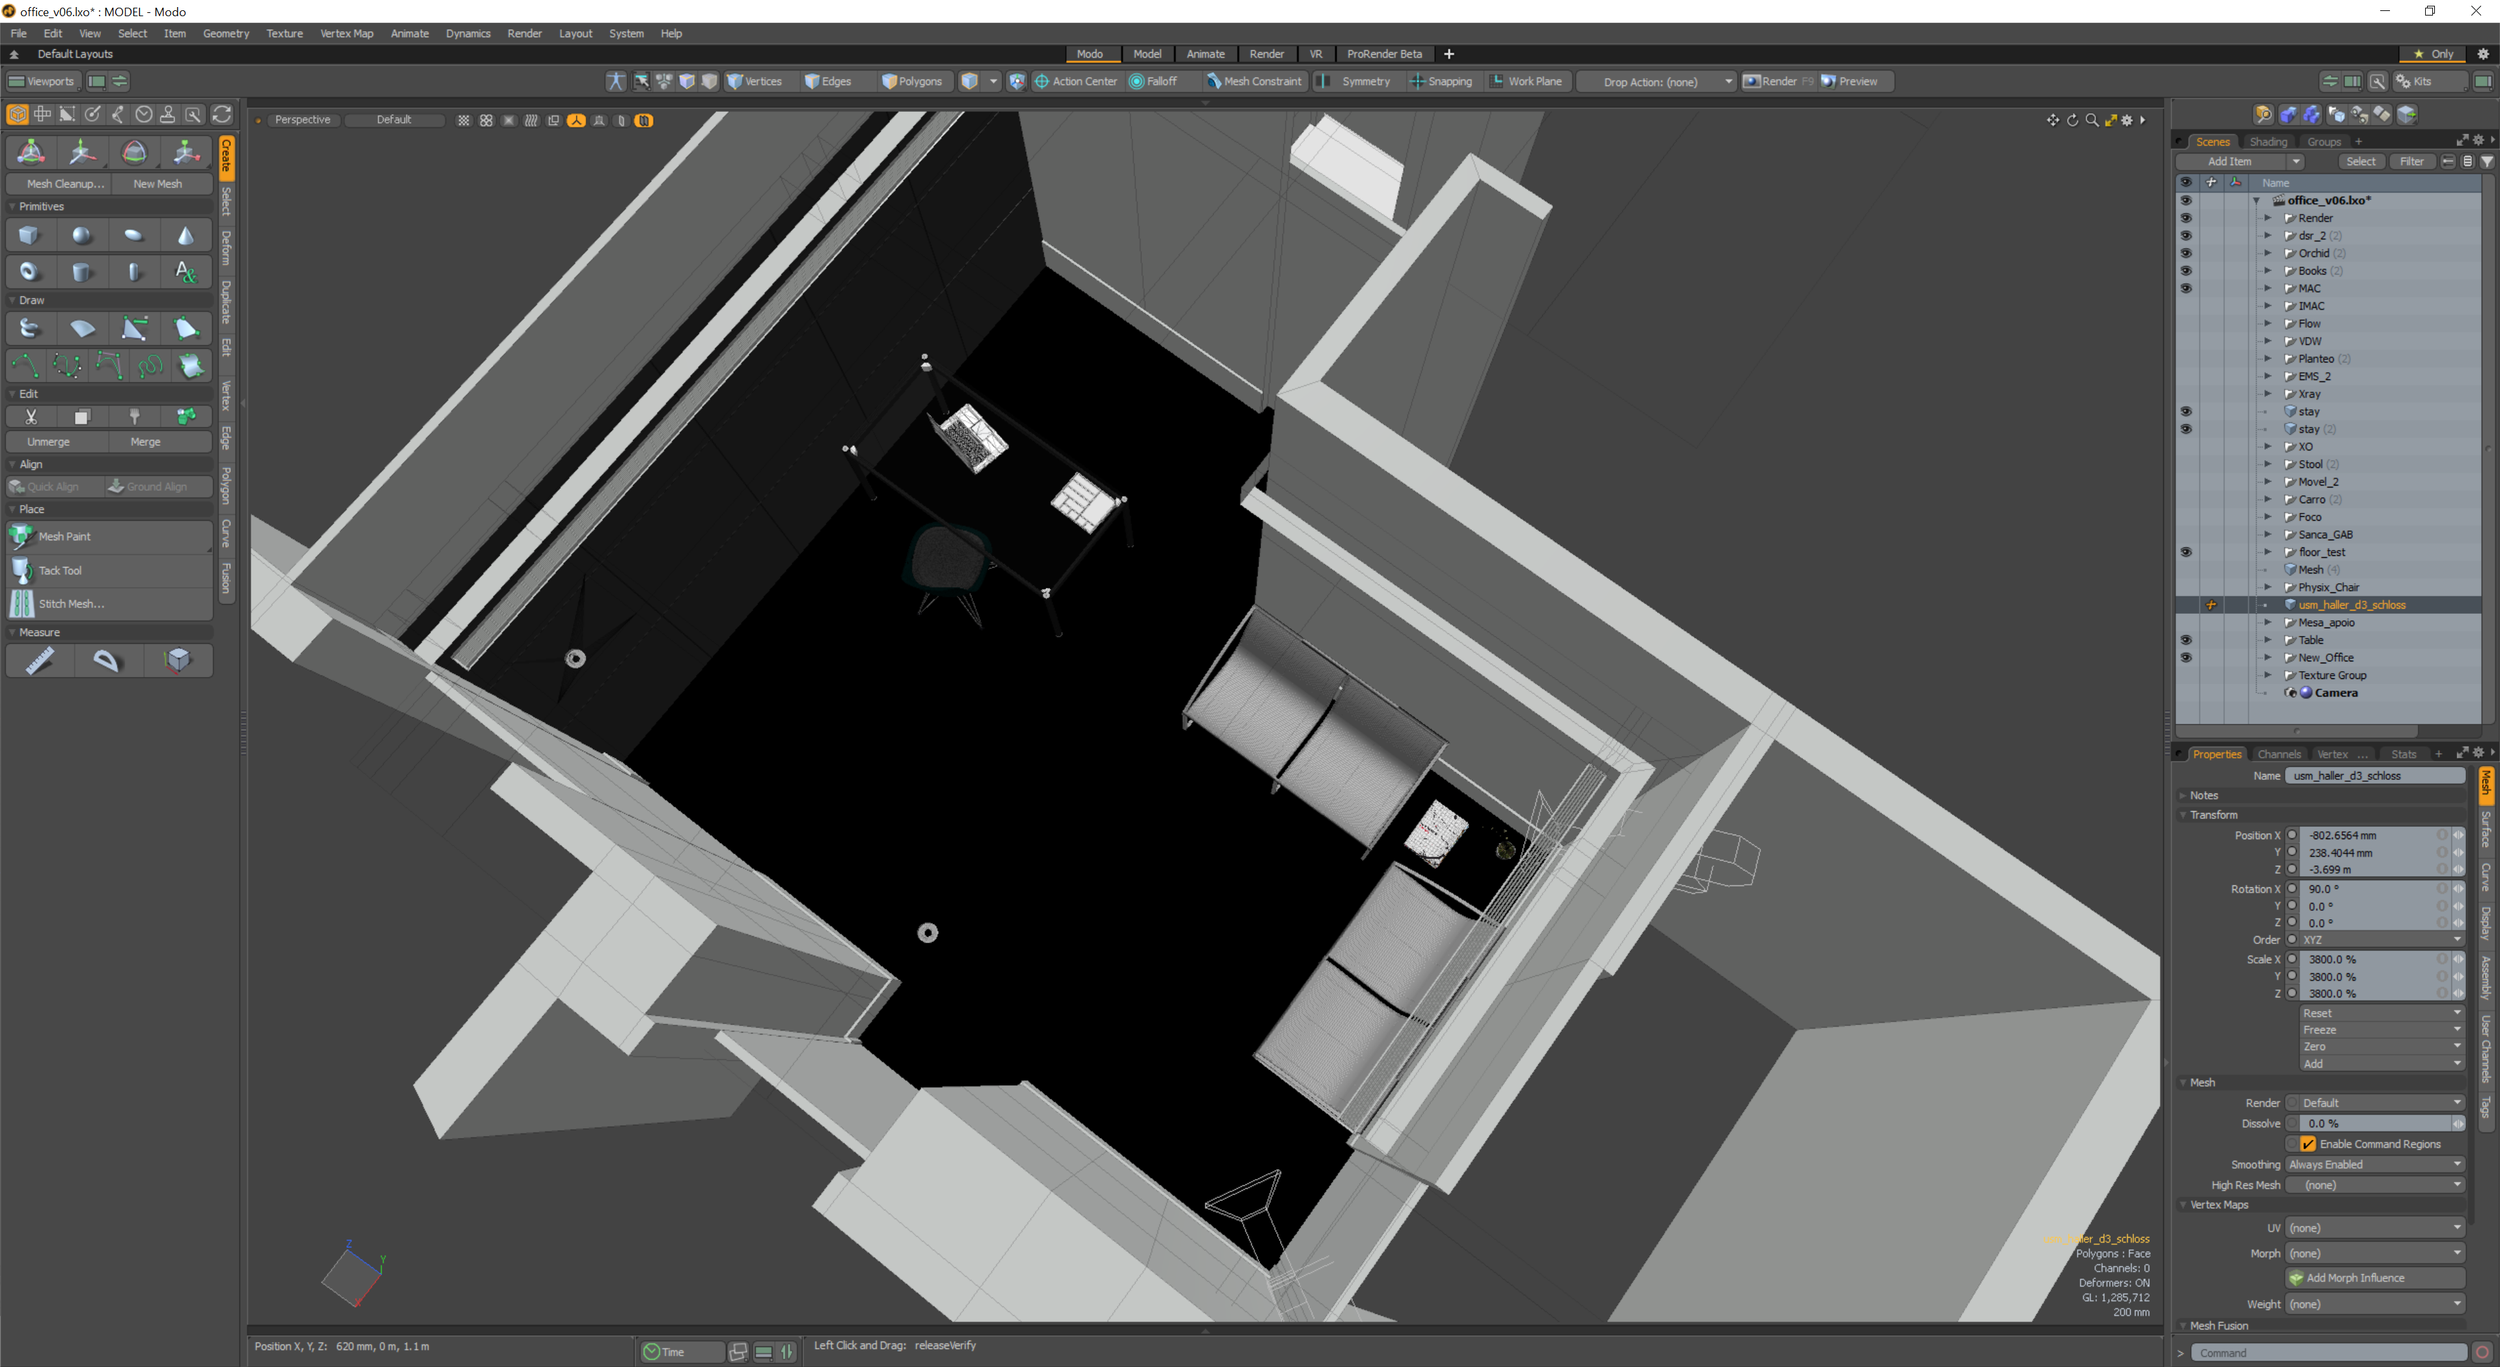
Task: Pick the Cut scissors icon
Action: pos(31,417)
